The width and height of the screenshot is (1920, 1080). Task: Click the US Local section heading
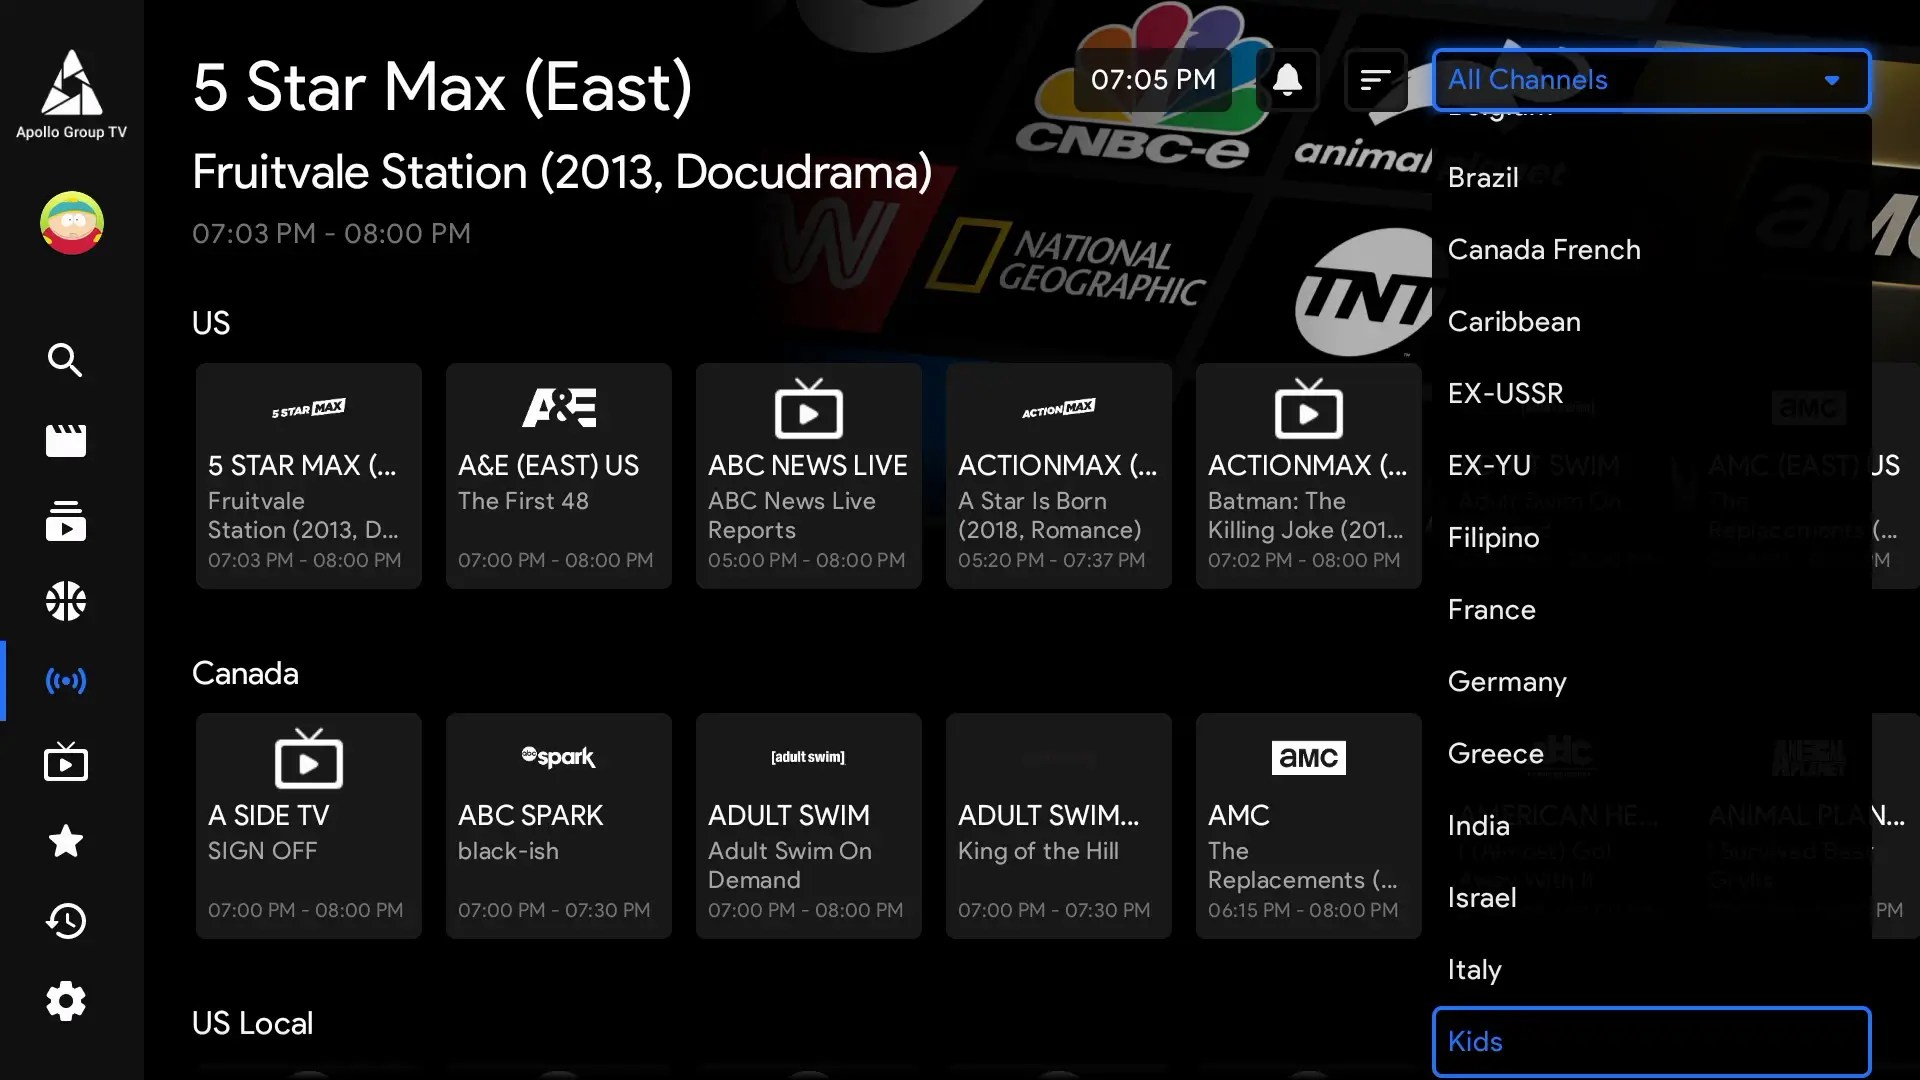[x=252, y=1023]
